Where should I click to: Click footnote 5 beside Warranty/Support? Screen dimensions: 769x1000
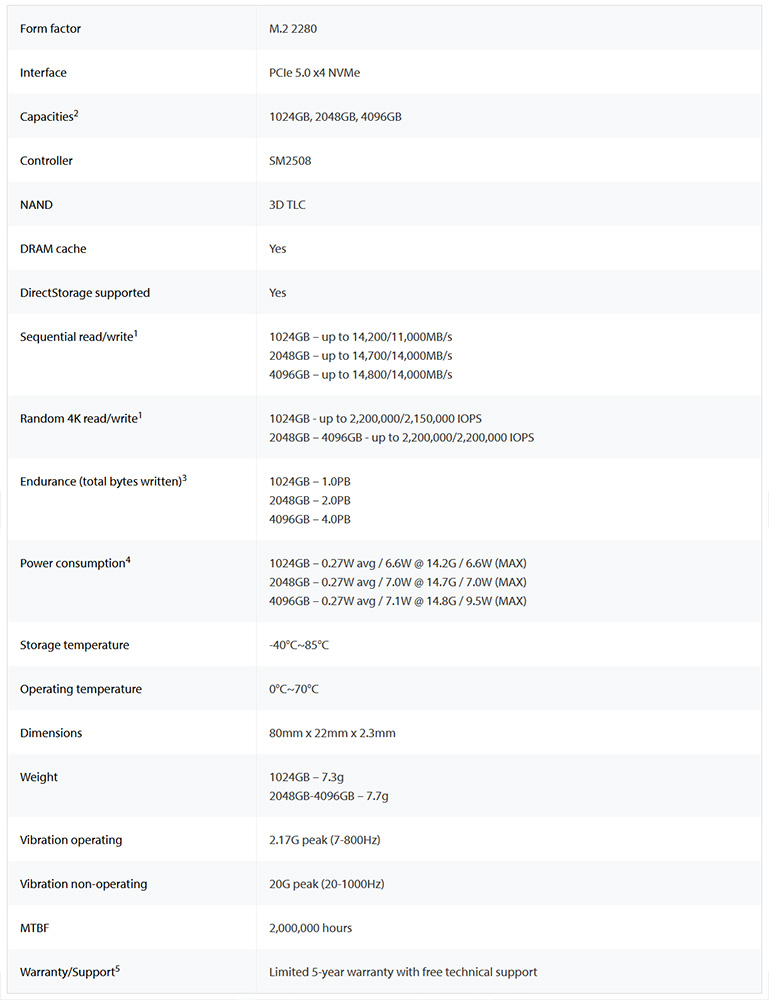pos(117,969)
